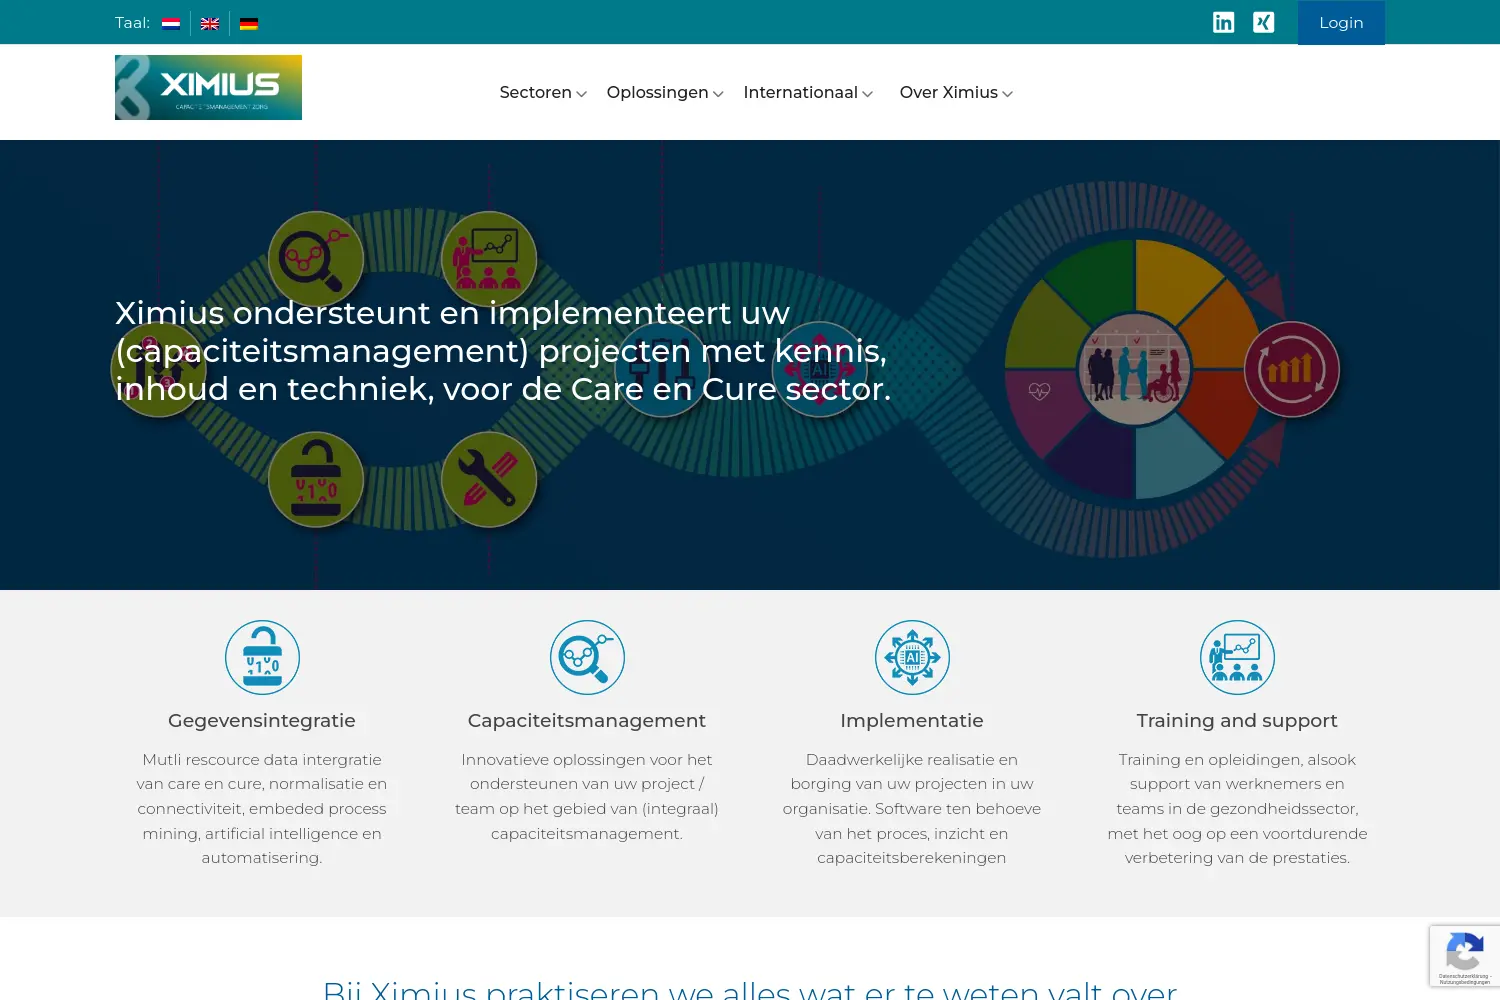Screen dimensions: 1500x1000
Task: Click the Gegevensintegratie padlock icon
Action: pos(262,657)
